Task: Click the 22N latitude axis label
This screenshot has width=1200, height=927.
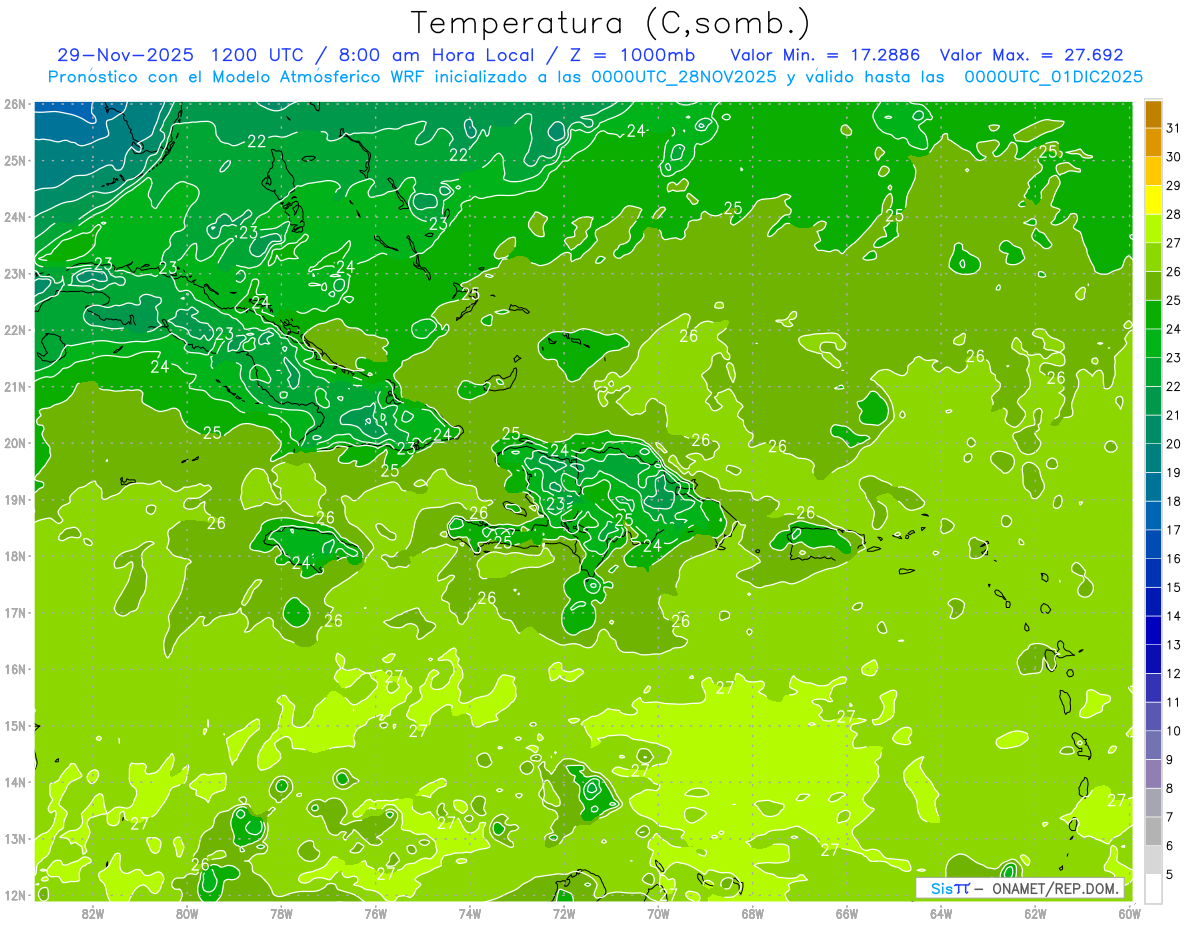Action: point(15,330)
